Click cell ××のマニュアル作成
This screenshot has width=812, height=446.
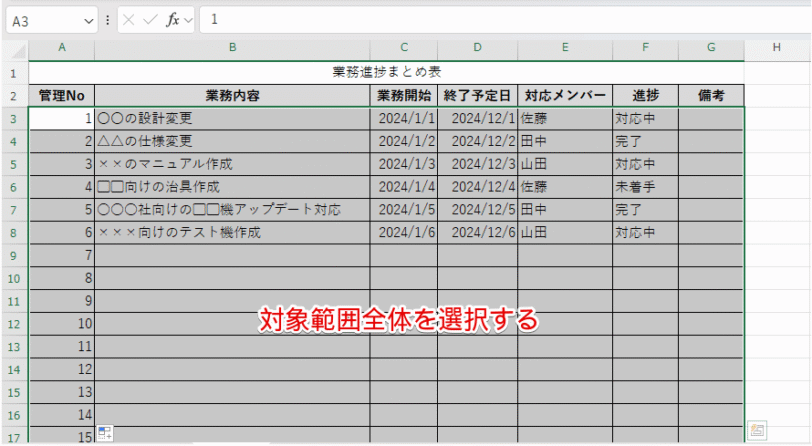pos(233,164)
